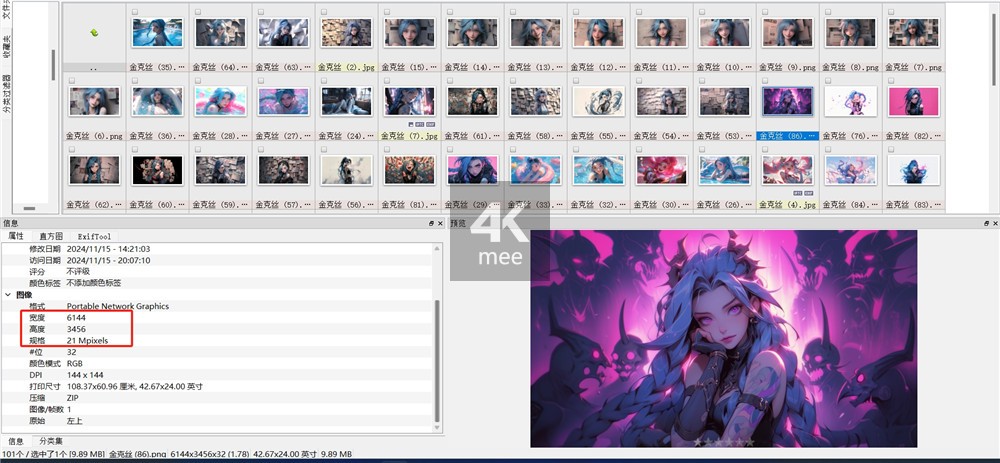Click the rating stars below the preview image

723,441
